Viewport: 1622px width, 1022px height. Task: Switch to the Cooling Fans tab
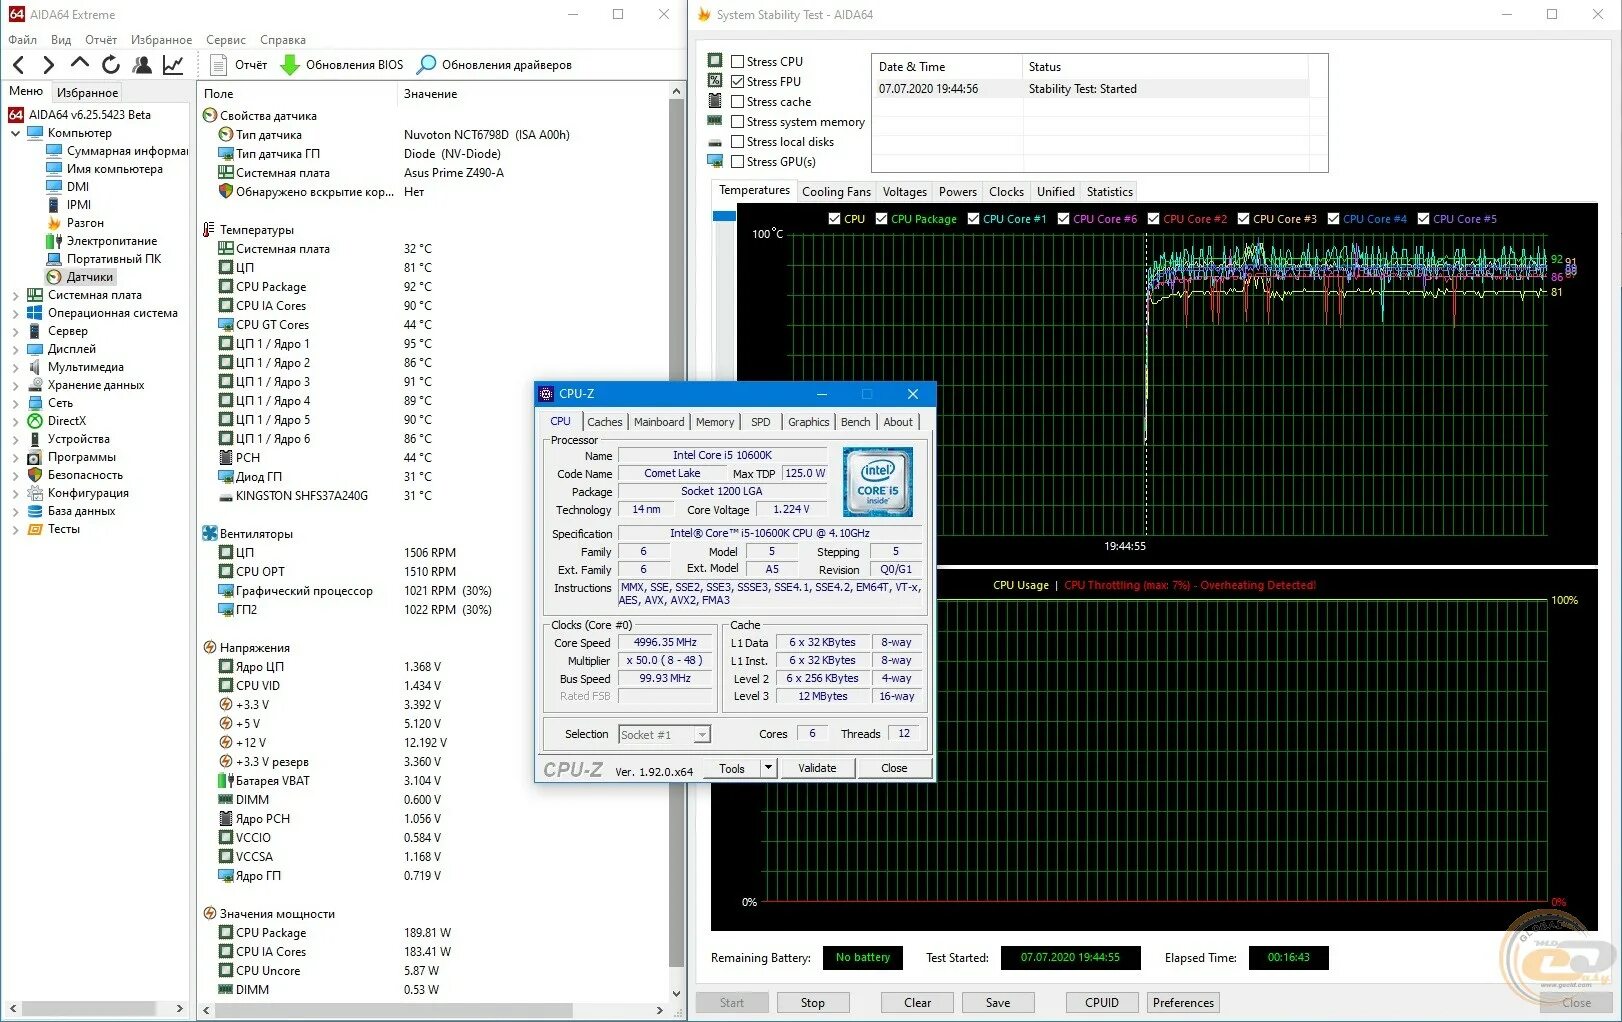[x=836, y=192]
